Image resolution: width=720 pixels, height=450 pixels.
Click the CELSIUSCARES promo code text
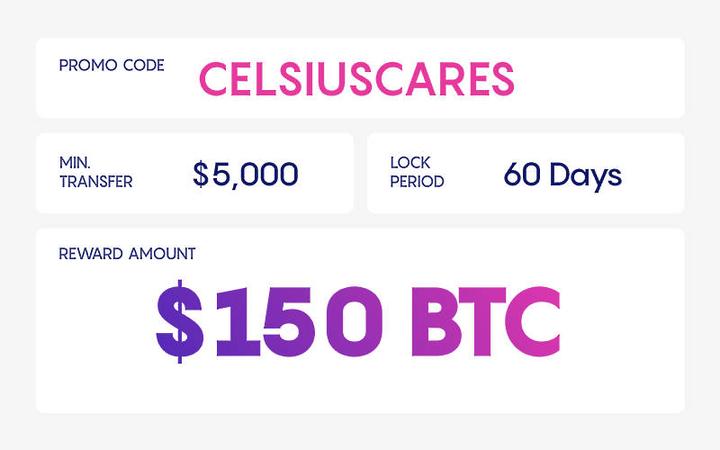(357, 79)
